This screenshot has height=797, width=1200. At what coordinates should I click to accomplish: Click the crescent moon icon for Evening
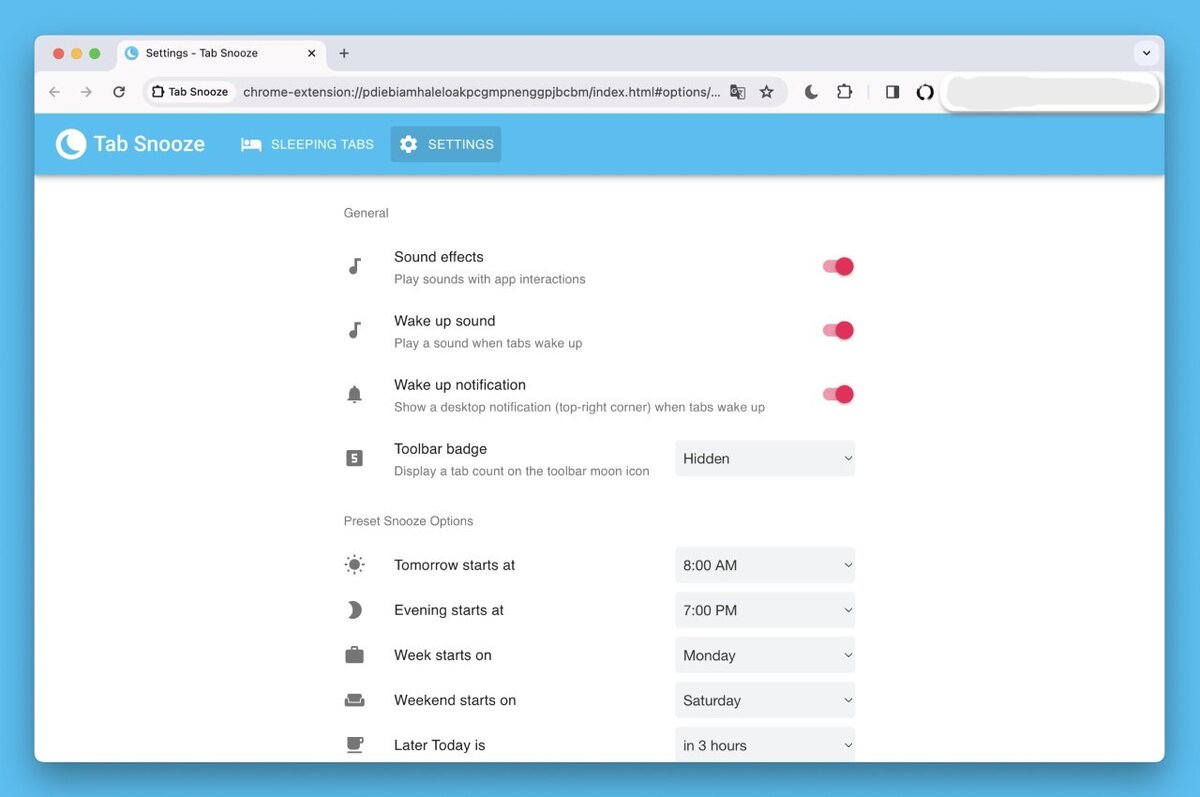[x=354, y=610]
